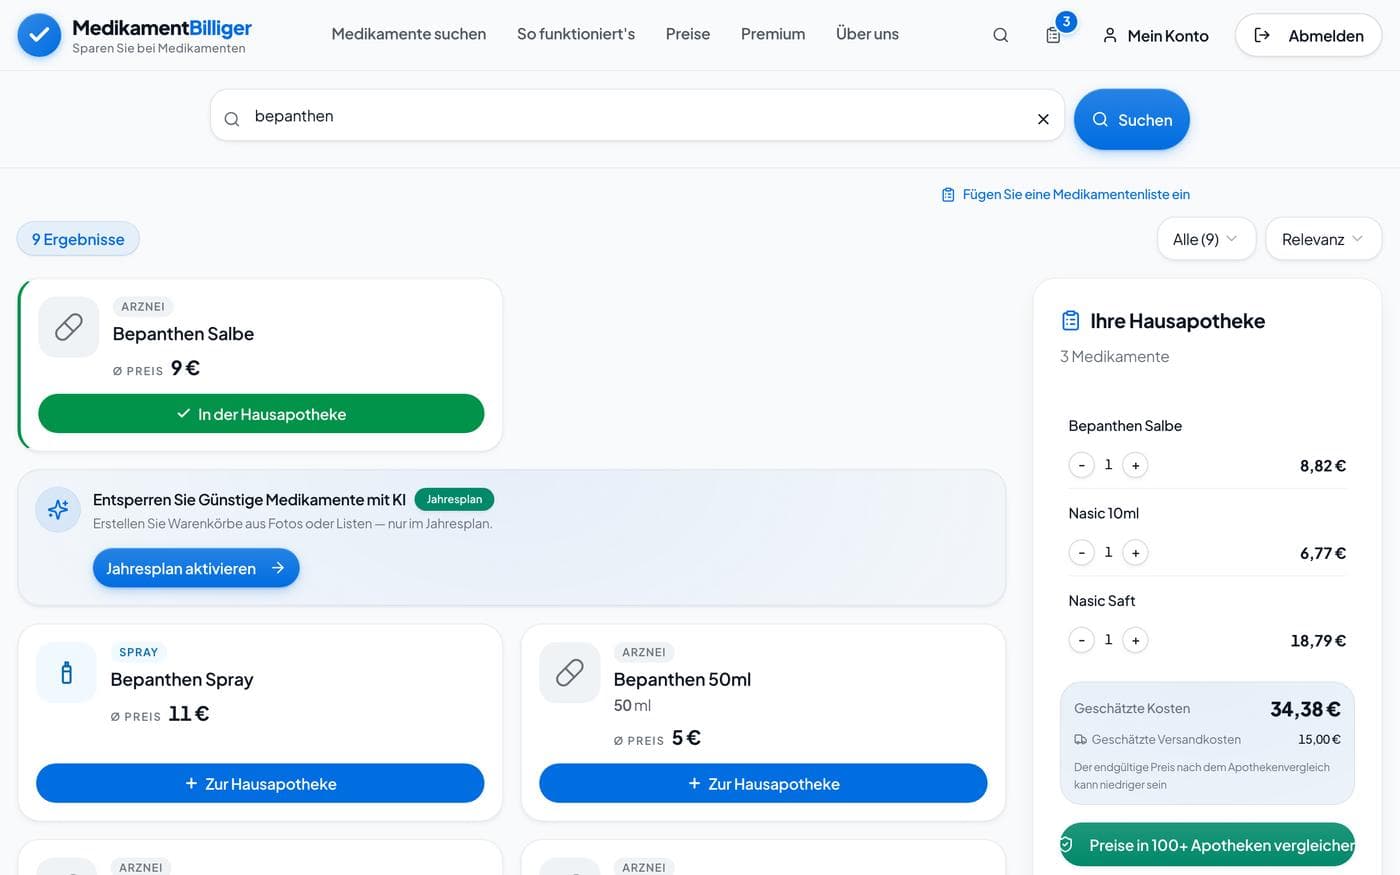Open So funktioniert's page
Screen dimensions: 1400x875
click(576, 34)
